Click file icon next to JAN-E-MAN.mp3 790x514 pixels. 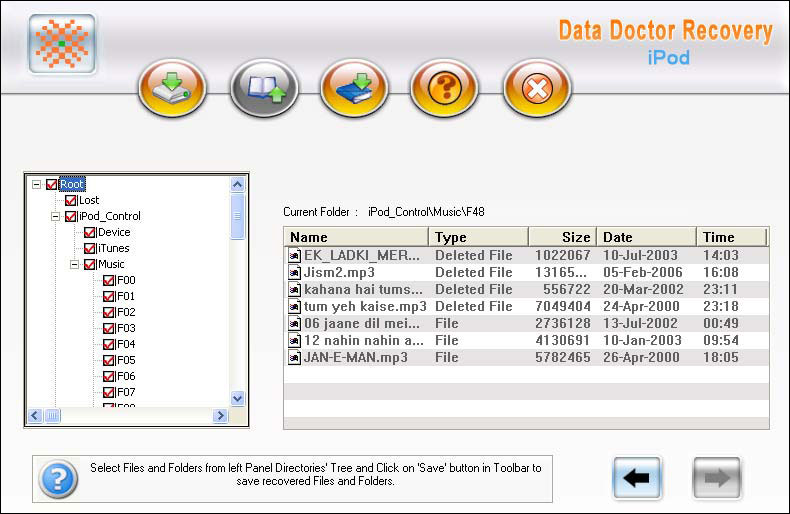tap(294, 358)
